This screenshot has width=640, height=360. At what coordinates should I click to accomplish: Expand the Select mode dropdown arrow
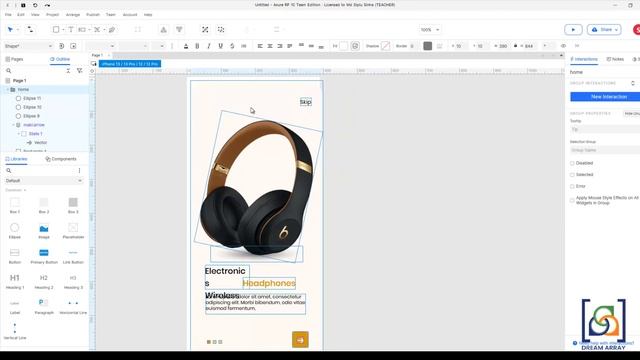[x=18, y=30]
